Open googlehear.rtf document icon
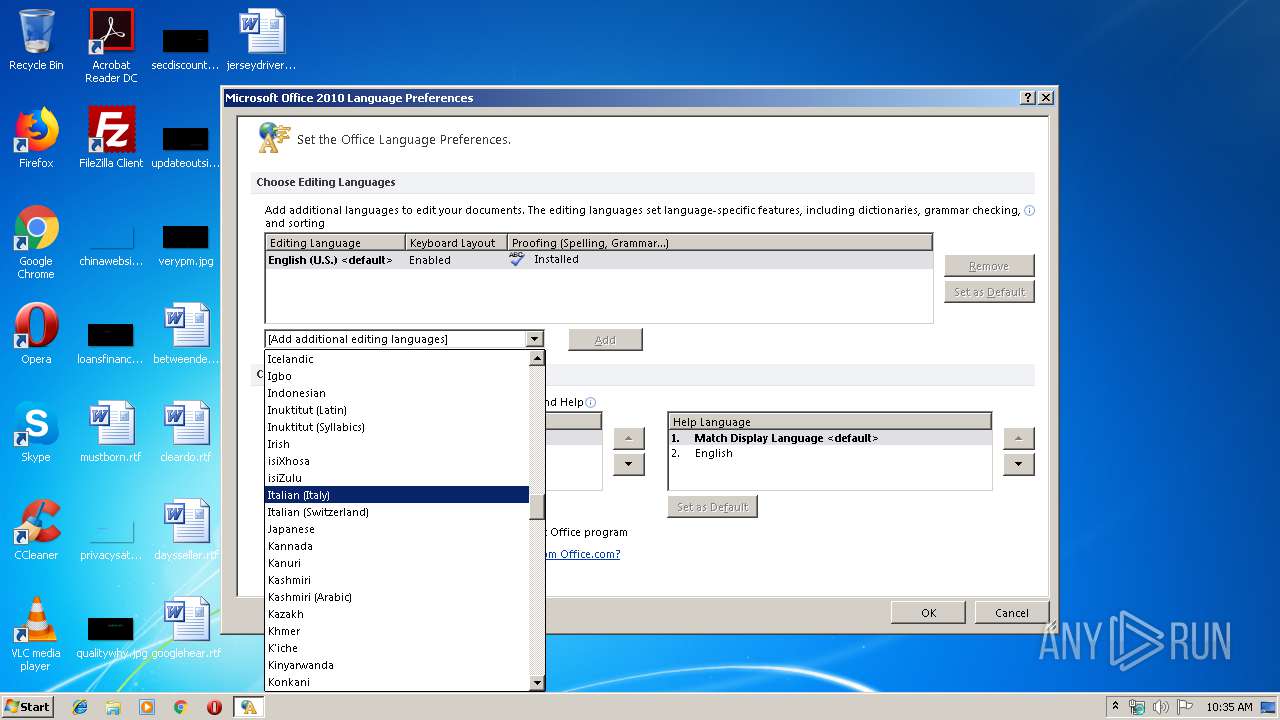 (186, 628)
